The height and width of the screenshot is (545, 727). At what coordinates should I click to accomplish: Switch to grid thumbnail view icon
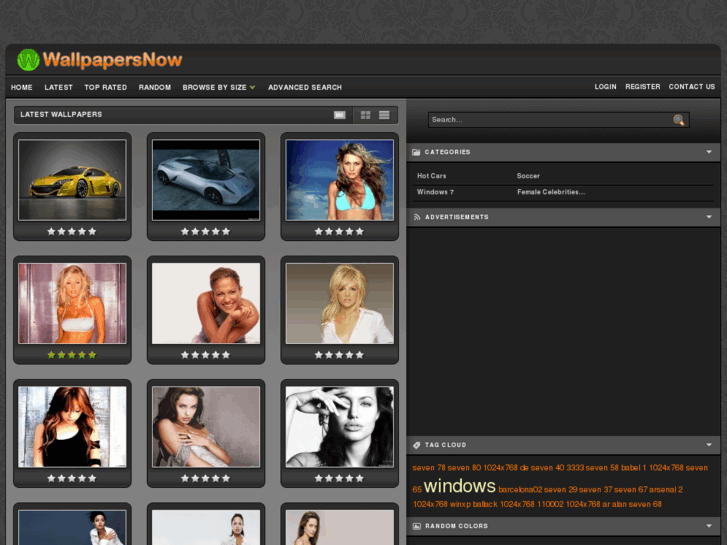pyautogui.click(x=365, y=115)
